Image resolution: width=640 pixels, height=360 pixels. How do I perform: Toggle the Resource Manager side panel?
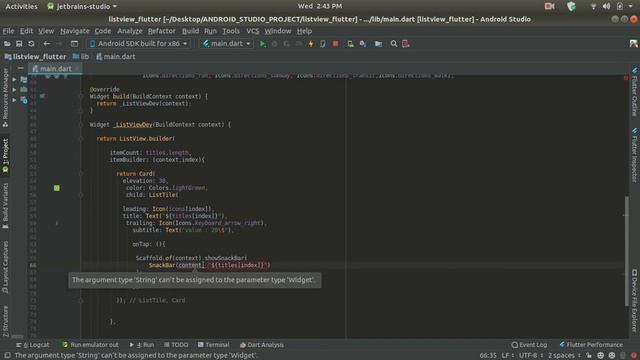click(x=5, y=98)
